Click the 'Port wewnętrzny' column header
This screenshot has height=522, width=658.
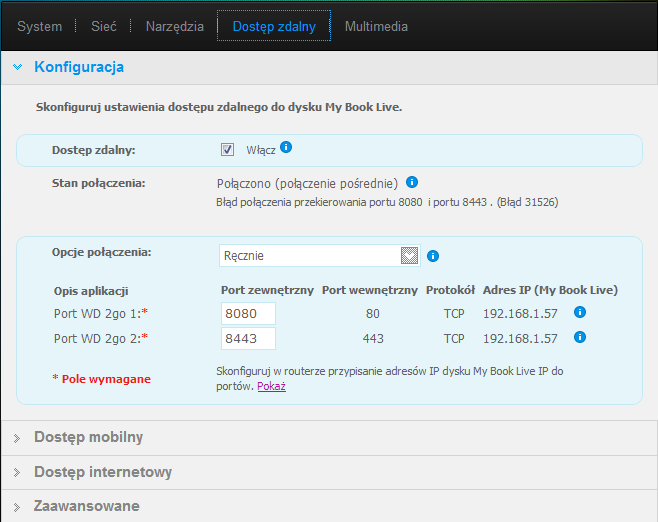coord(370,290)
